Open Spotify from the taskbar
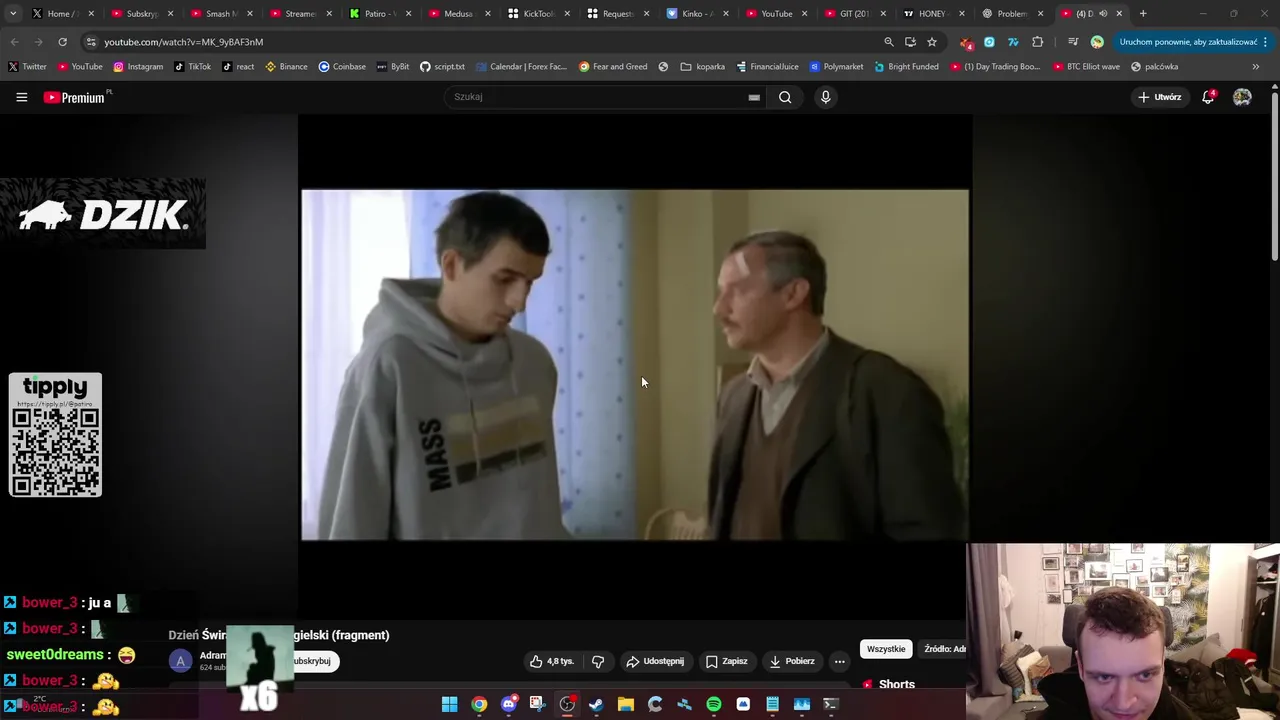 tap(714, 705)
